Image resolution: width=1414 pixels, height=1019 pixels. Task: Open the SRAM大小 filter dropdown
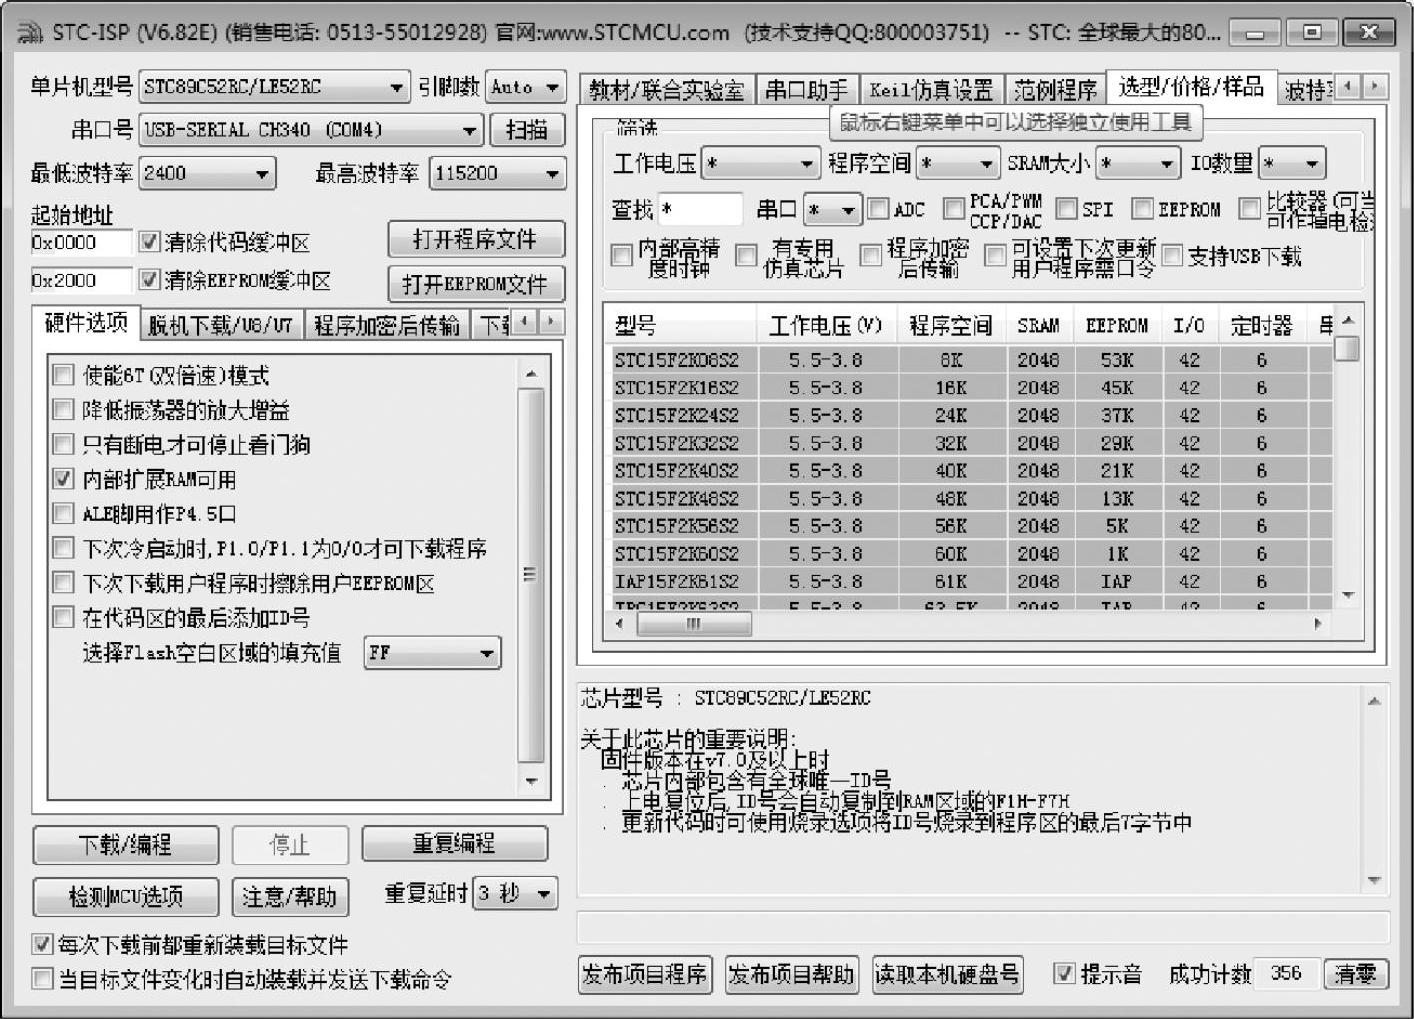[1138, 163]
